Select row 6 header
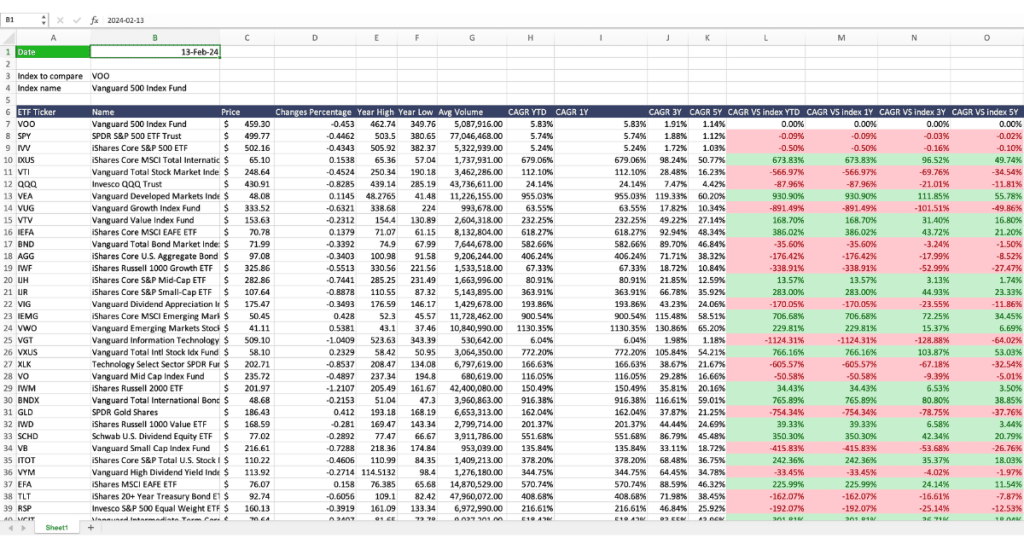 (7, 112)
